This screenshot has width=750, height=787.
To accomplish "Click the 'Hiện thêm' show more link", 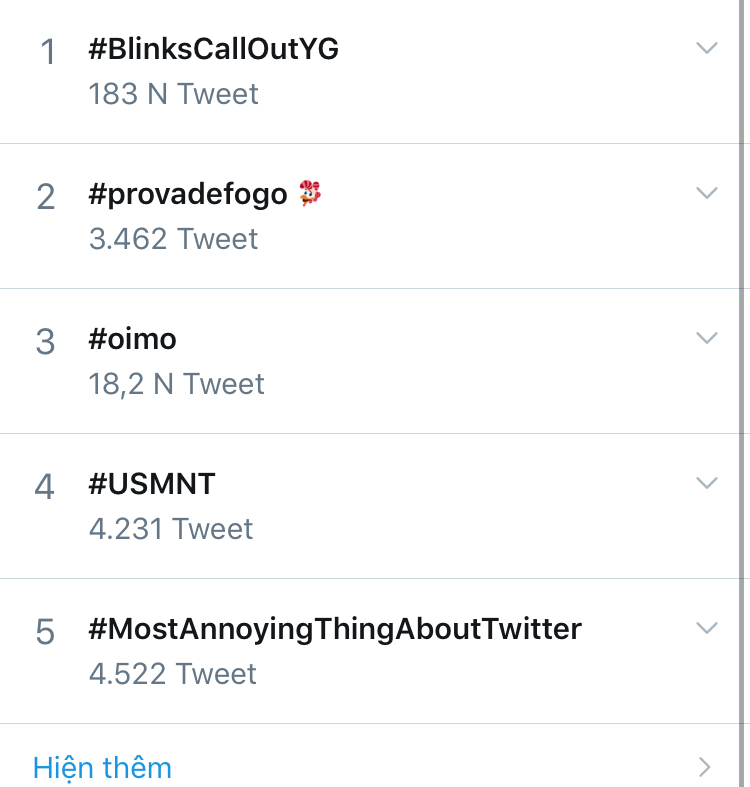I will 102,768.
